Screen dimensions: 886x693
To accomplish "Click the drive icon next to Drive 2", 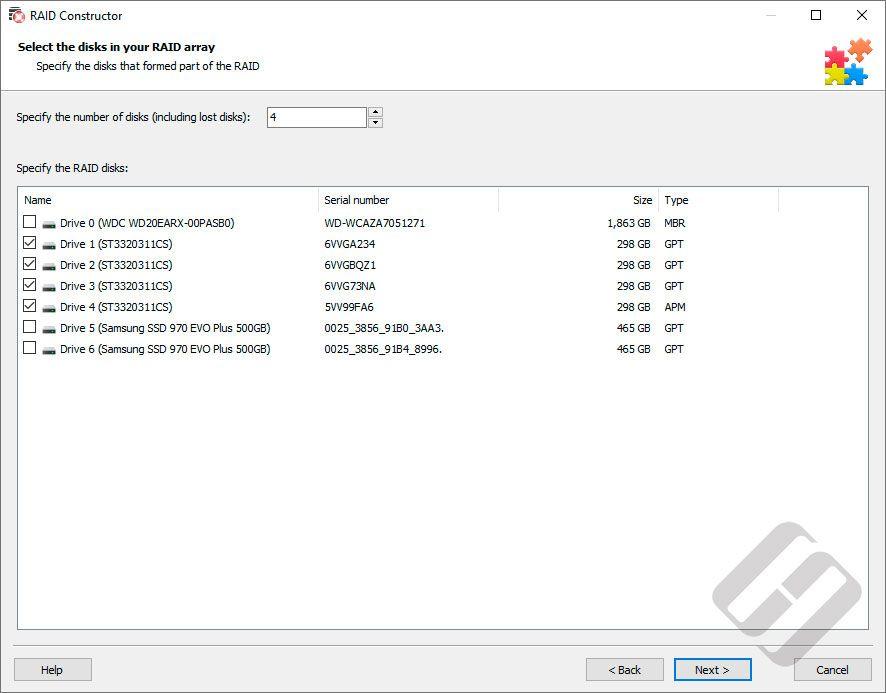I will point(49,266).
